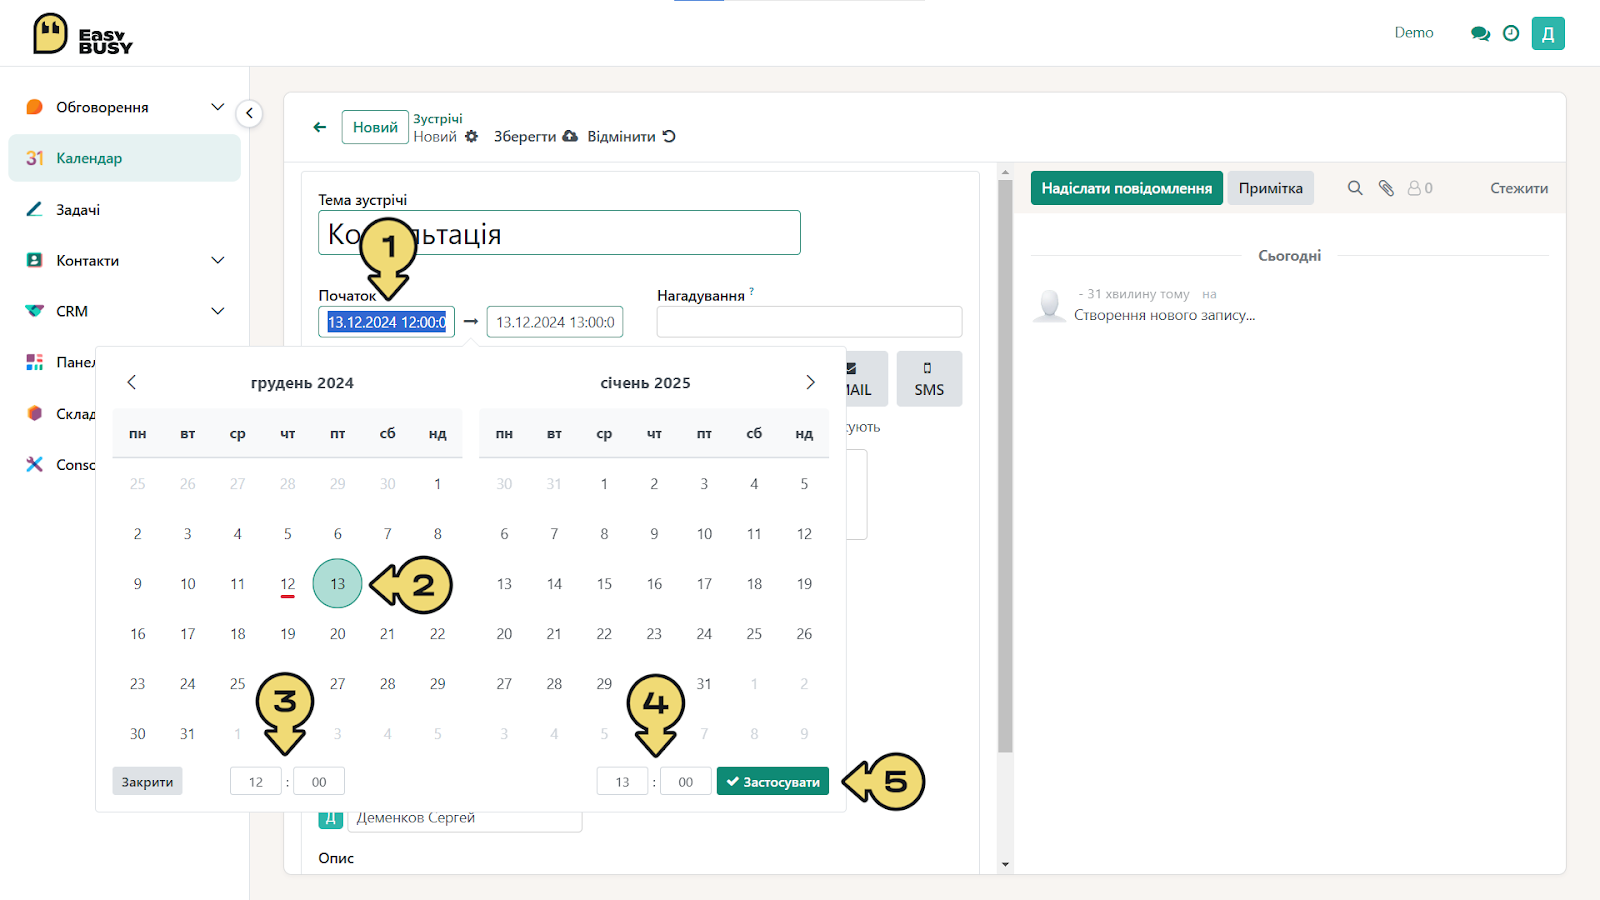Image resolution: width=1600 pixels, height=900 pixels.
Task: Open Обговорення in the sidebar
Action: point(102,107)
